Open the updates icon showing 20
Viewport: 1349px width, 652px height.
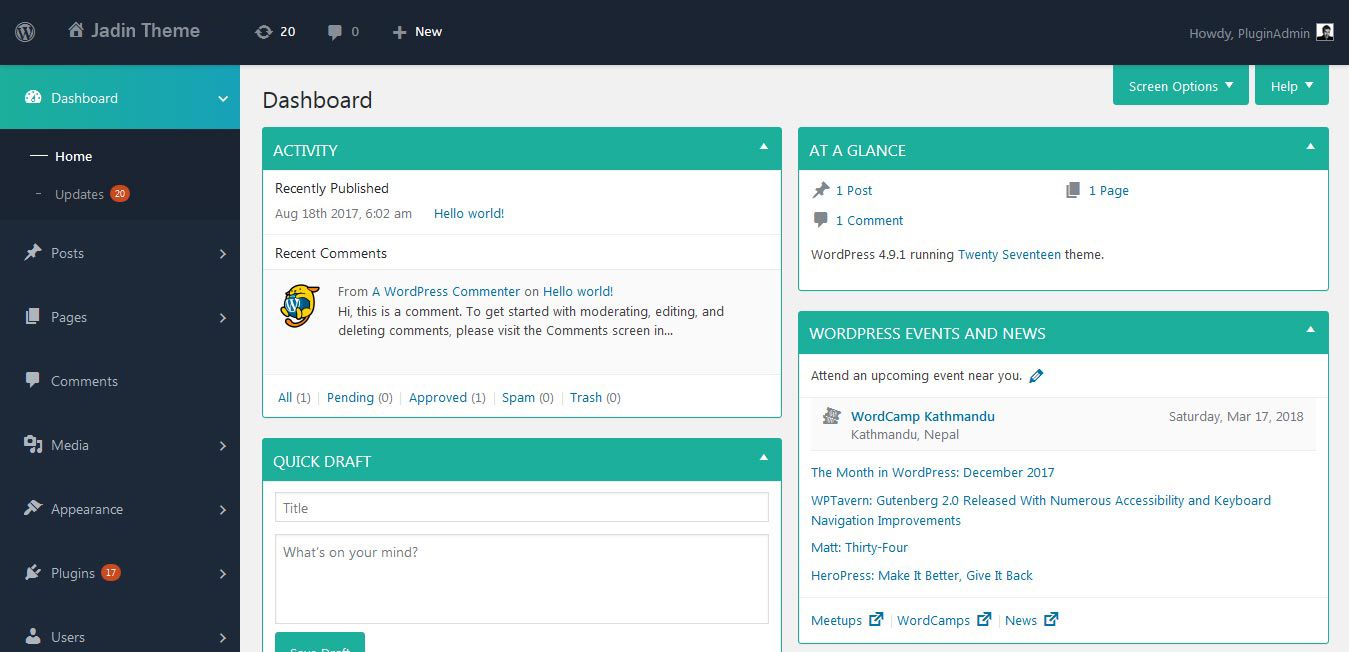[x=264, y=32]
